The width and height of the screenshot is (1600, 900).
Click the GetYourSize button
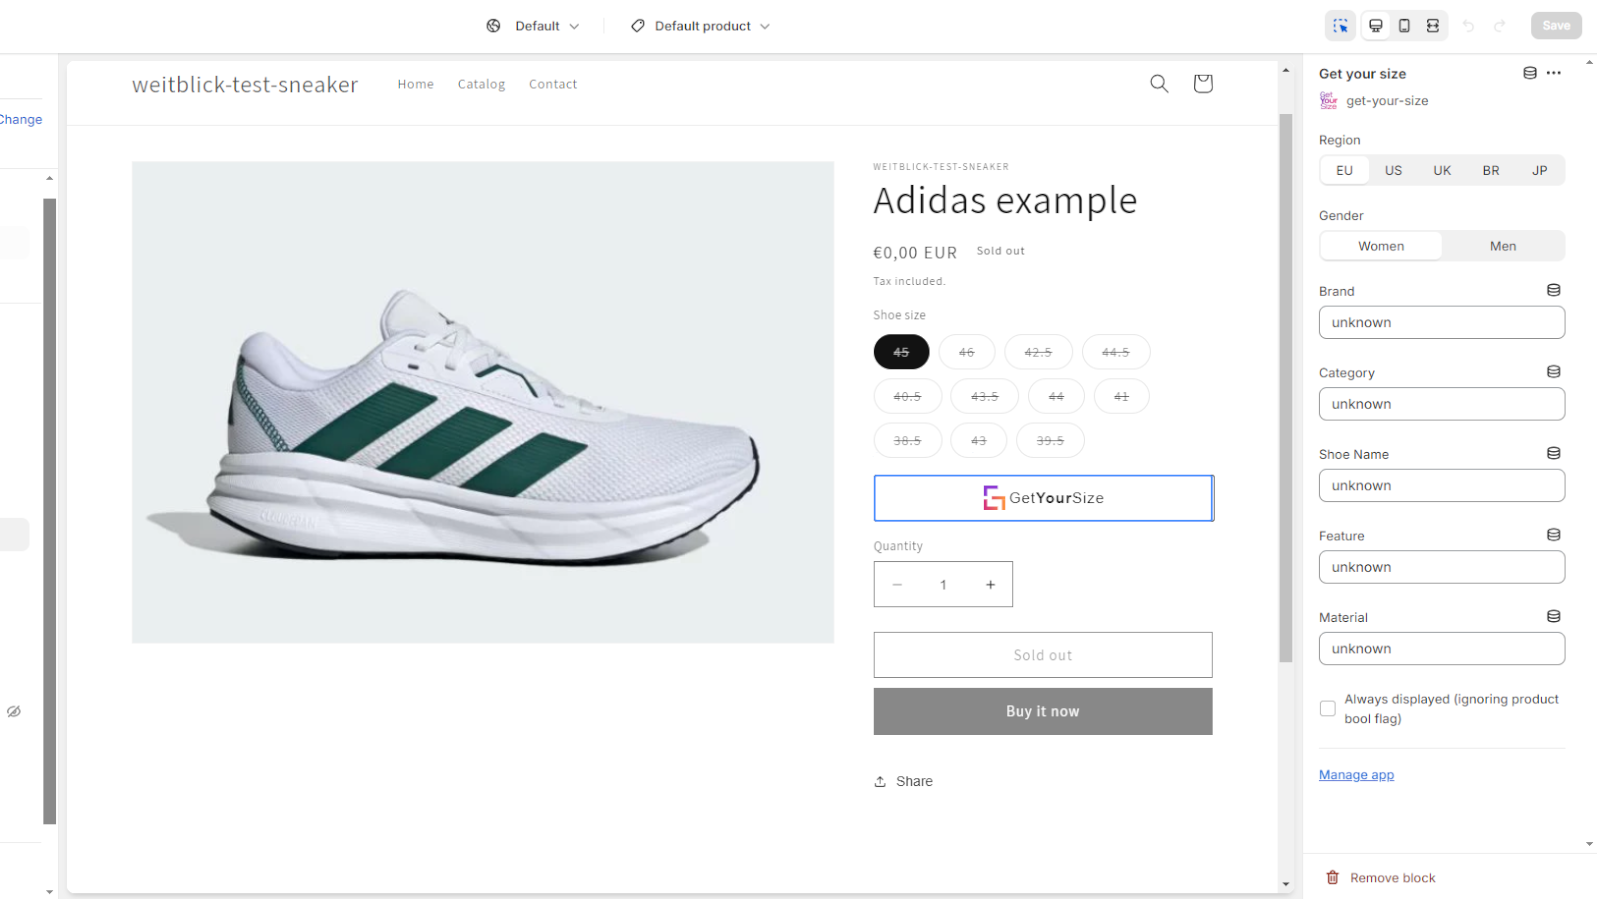click(1043, 498)
